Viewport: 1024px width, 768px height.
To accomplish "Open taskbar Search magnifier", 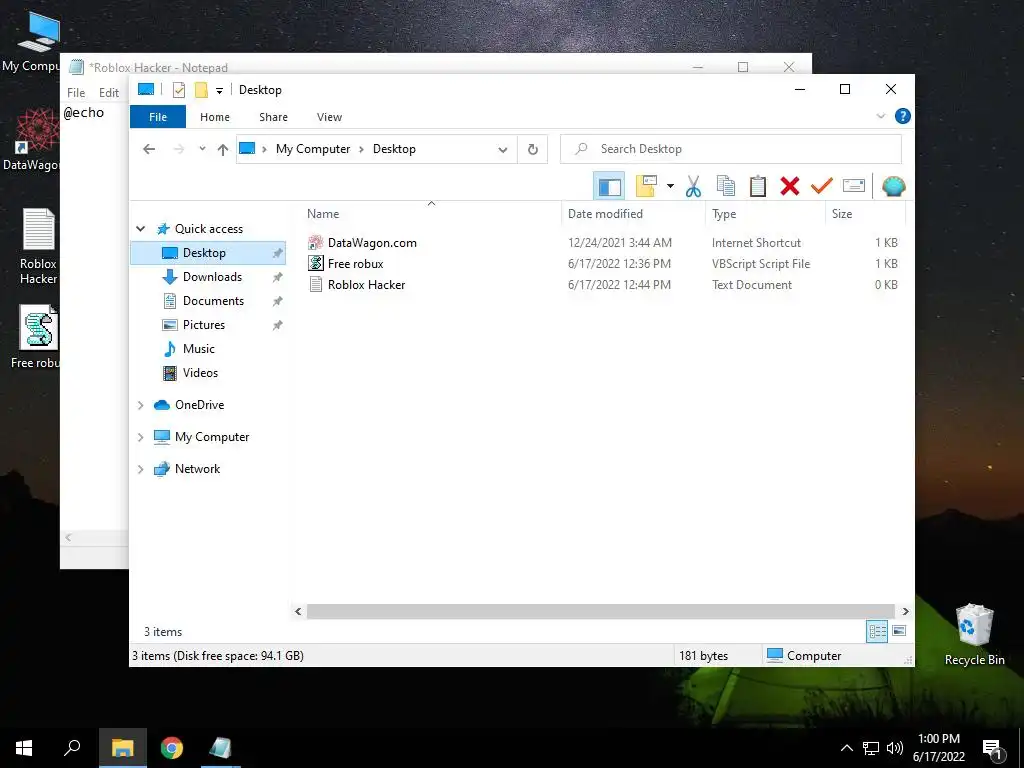I will [72, 748].
